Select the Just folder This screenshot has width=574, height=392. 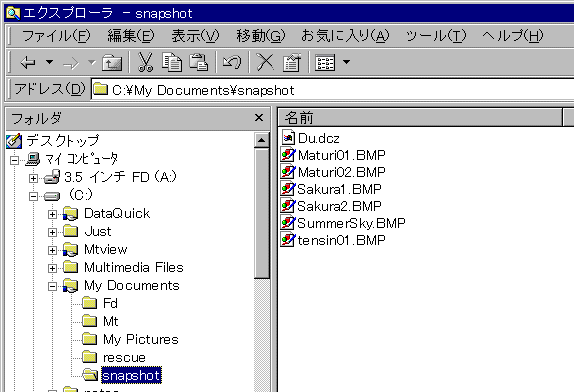[x=98, y=231]
